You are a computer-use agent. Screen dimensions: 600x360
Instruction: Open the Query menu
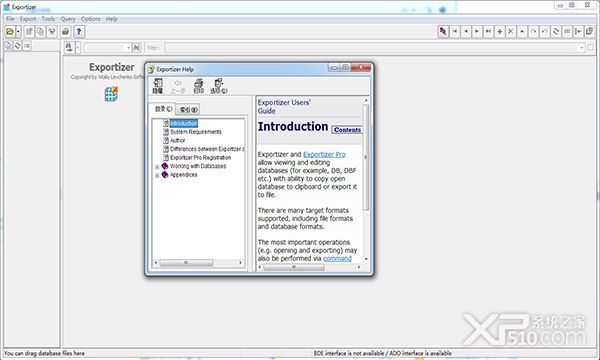tap(68, 19)
